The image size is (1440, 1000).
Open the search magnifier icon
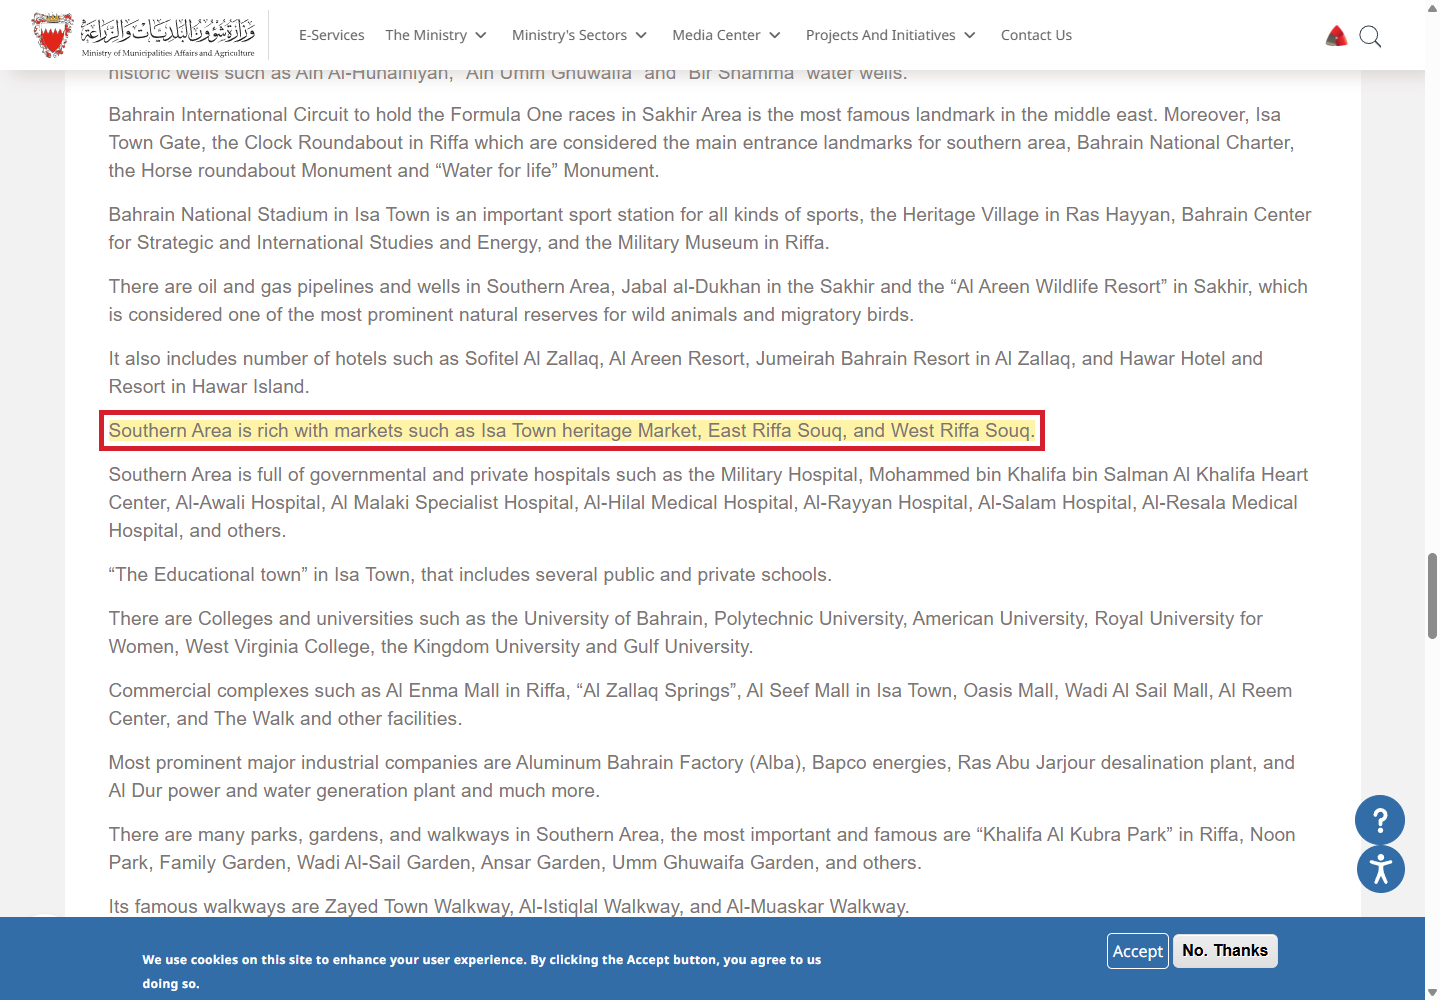coord(1370,37)
